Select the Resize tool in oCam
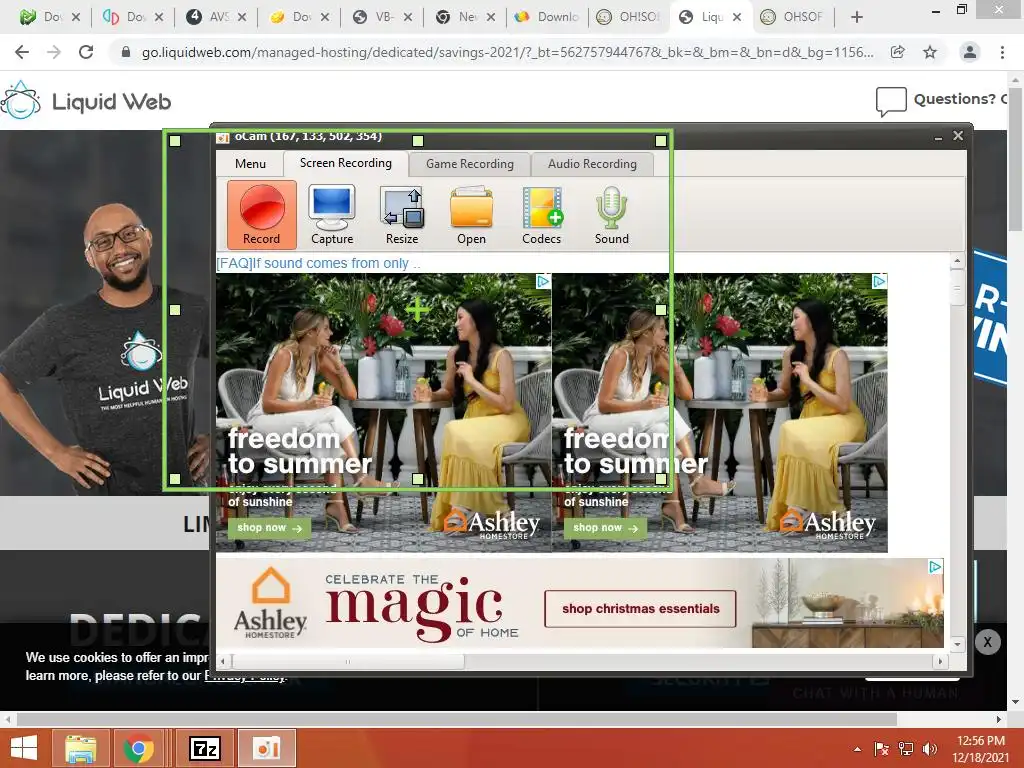 pyautogui.click(x=402, y=215)
